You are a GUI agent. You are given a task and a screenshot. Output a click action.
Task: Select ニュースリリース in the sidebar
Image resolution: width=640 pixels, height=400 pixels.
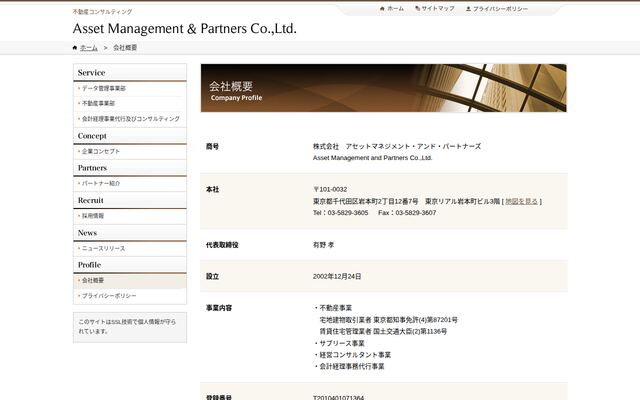coord(103,248)
